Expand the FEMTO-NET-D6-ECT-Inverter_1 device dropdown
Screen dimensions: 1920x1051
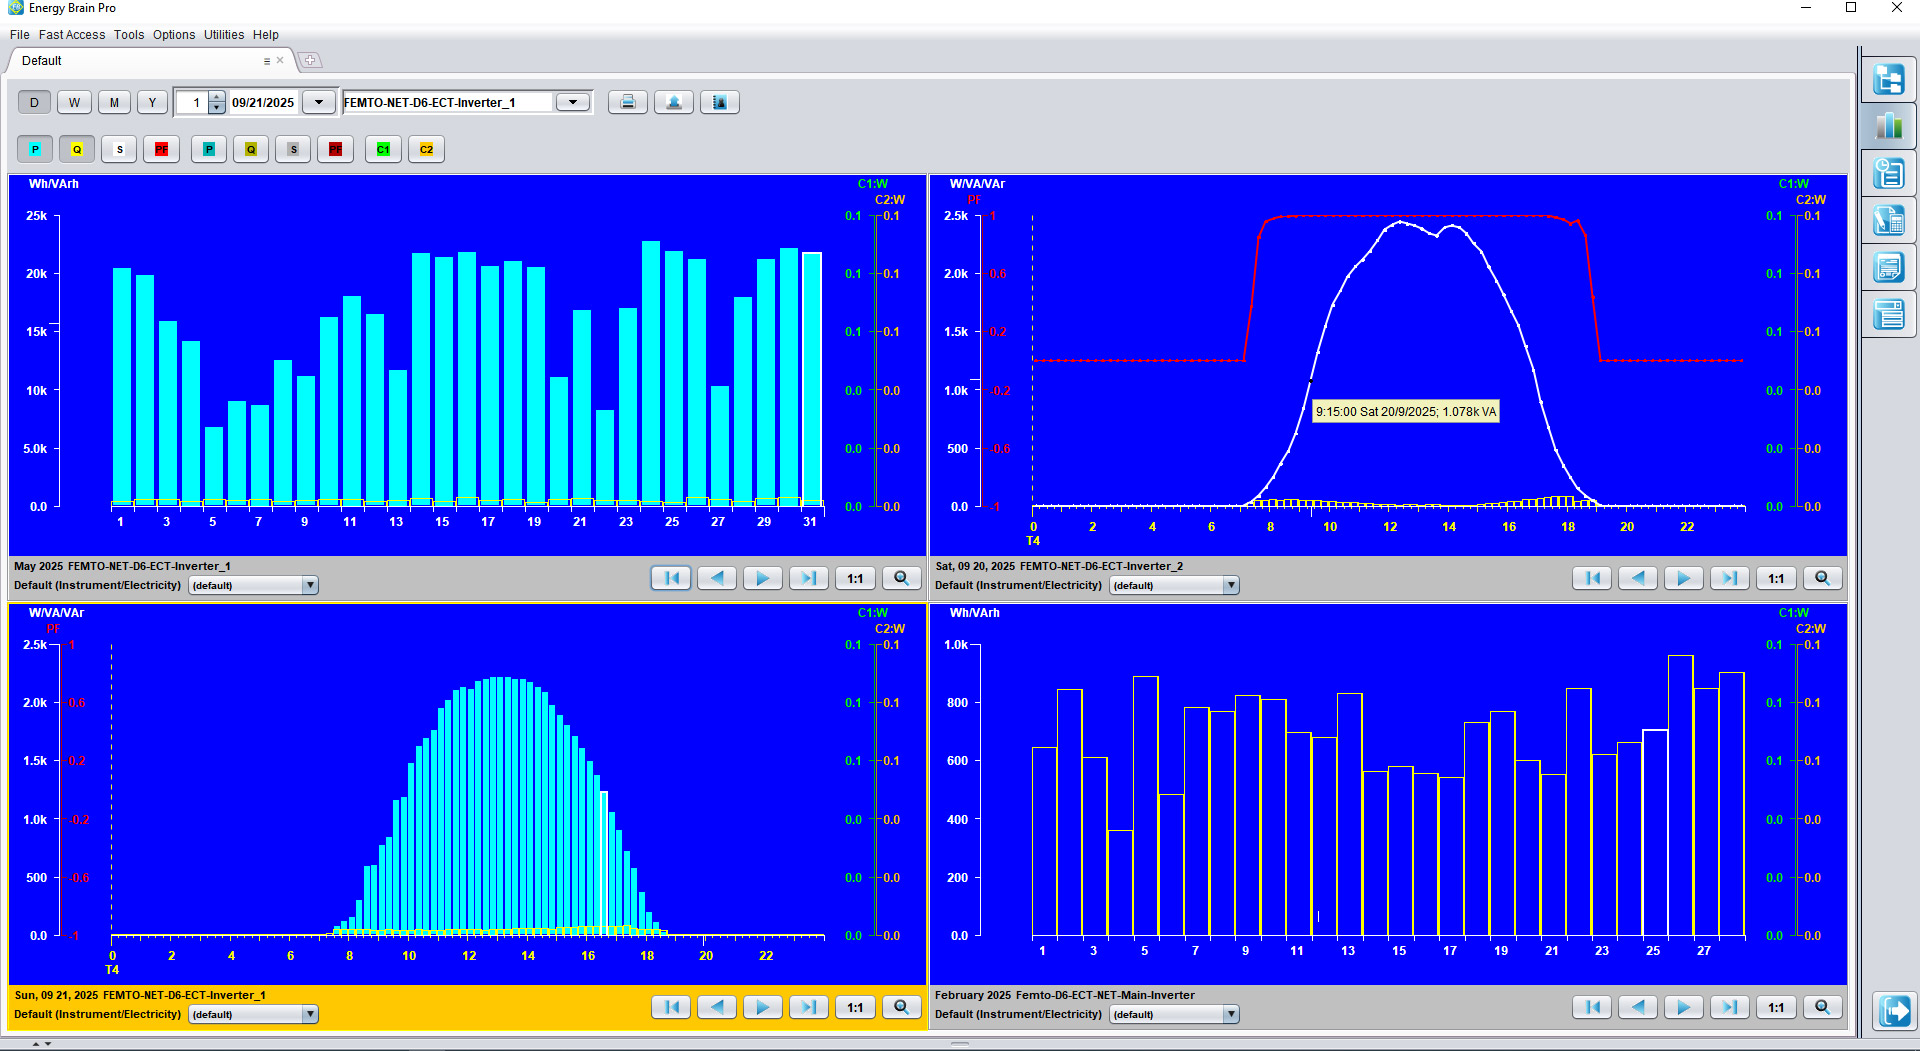click(x=573, y=102)
